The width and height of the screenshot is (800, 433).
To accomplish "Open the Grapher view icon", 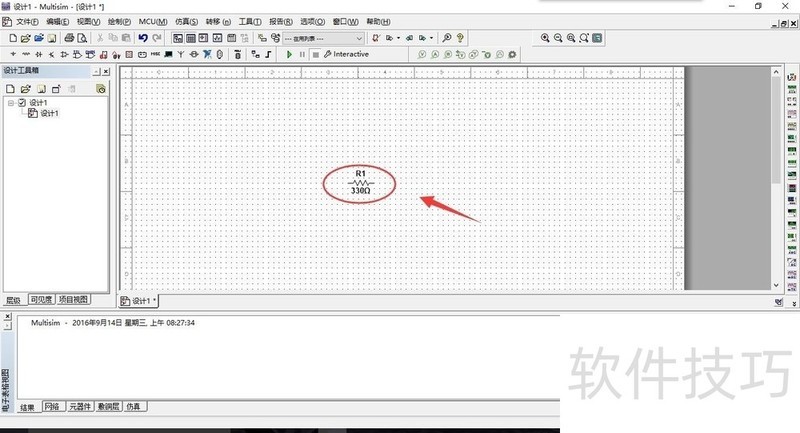I will (x=217, y=38).
